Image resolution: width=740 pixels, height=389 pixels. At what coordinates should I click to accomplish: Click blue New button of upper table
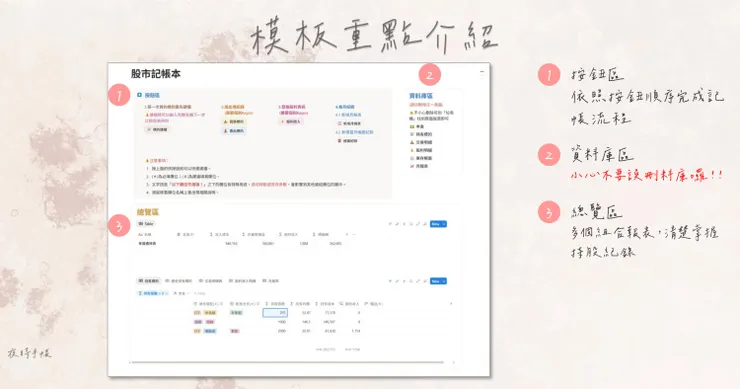coord(435,224)
